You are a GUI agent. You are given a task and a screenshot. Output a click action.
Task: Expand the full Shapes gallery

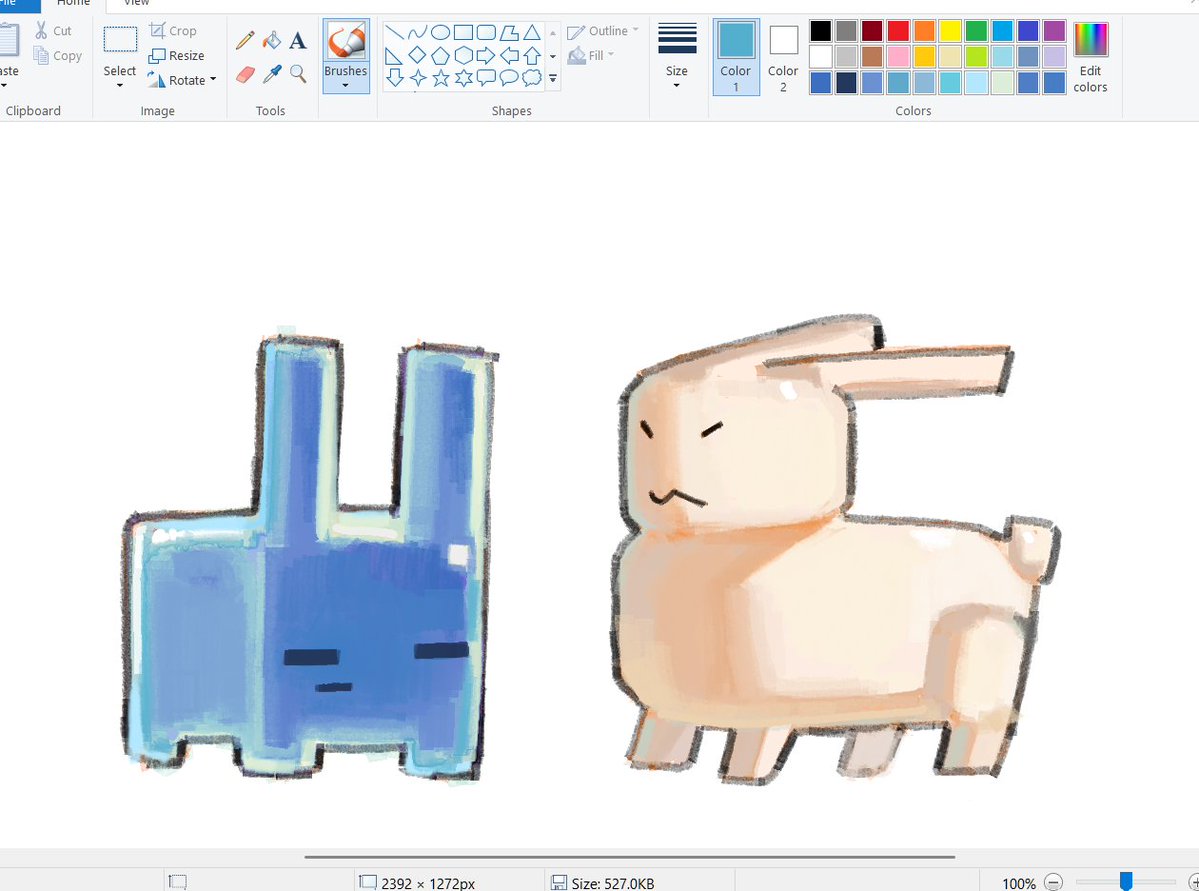[553, 78]
